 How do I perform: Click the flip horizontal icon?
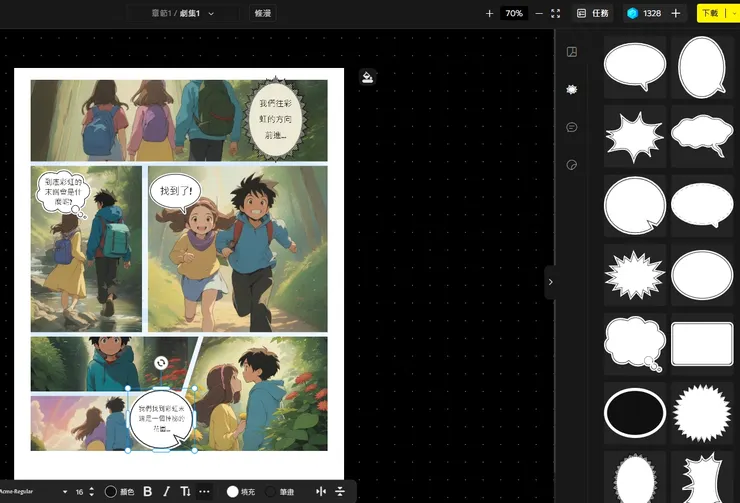321,491
